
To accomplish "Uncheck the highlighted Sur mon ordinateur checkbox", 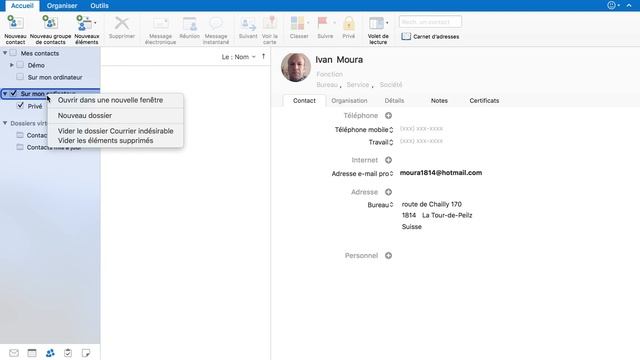I will pos(13,93).
